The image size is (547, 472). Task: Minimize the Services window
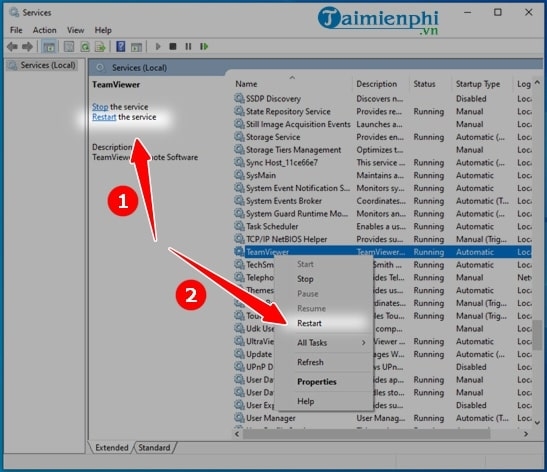click(x=467, y=12)
